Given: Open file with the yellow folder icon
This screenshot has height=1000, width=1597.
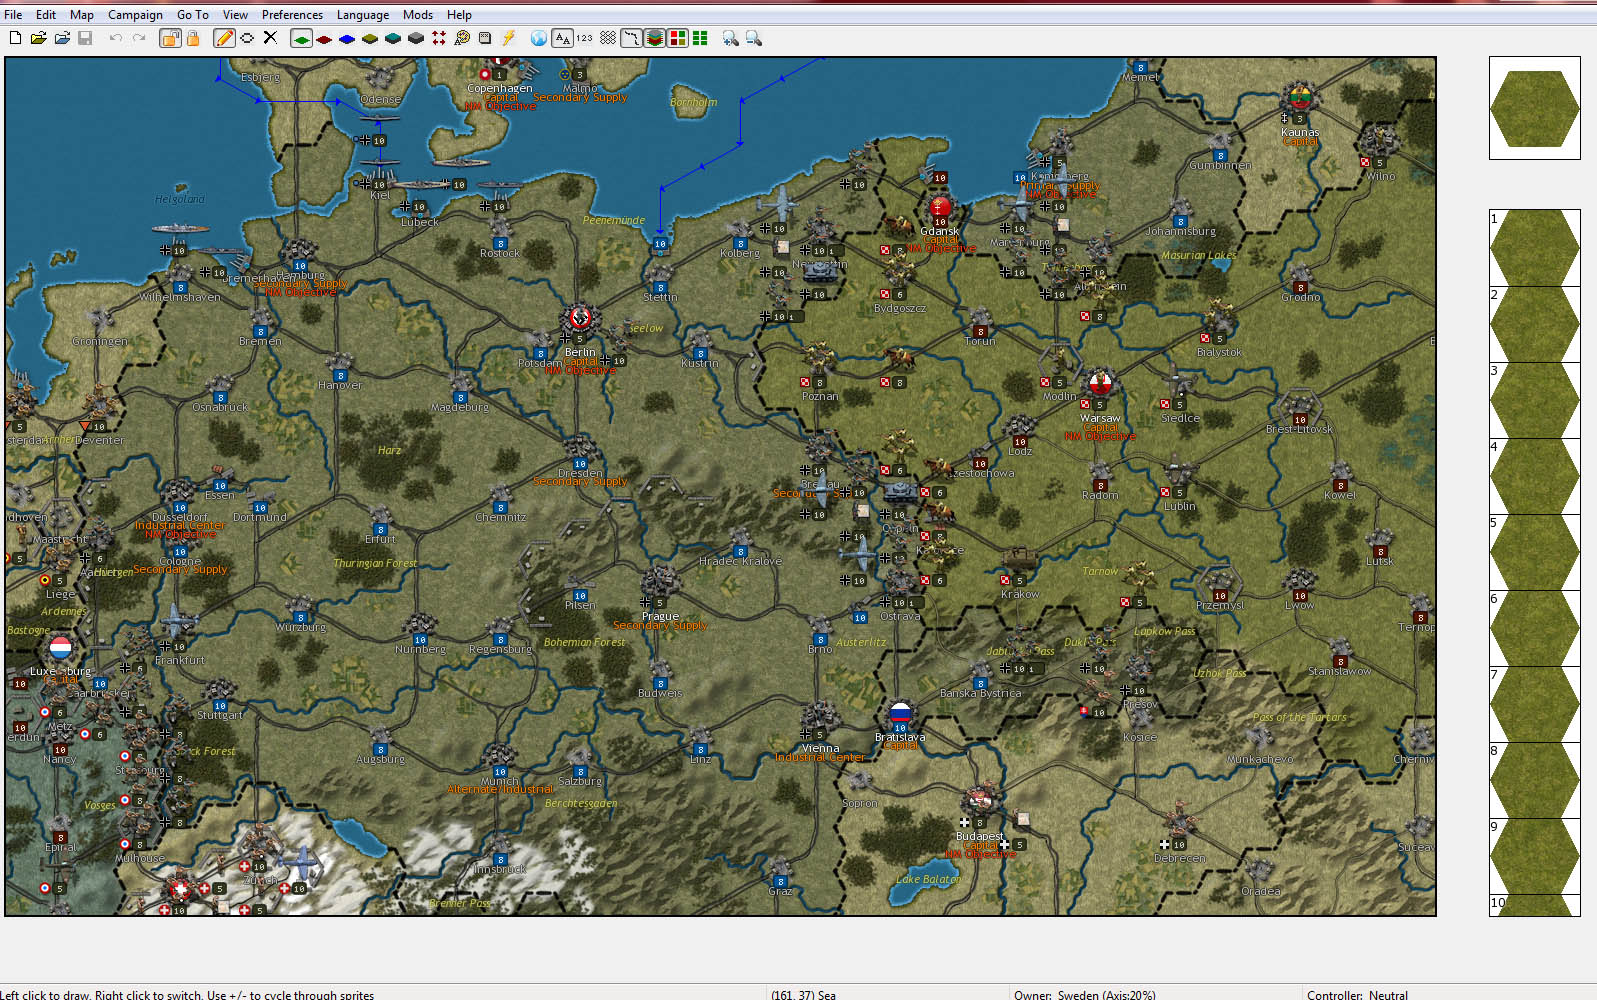Looking at the screenshot, I should click(38, 38).
